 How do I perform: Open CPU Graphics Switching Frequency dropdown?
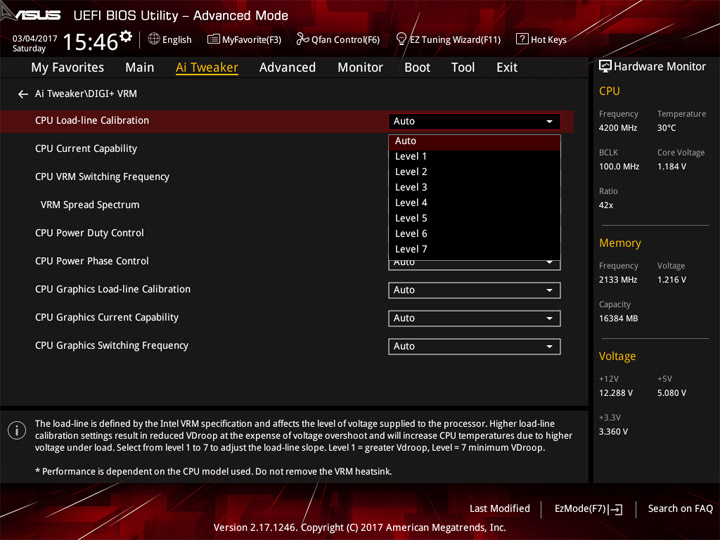[474, 346]
